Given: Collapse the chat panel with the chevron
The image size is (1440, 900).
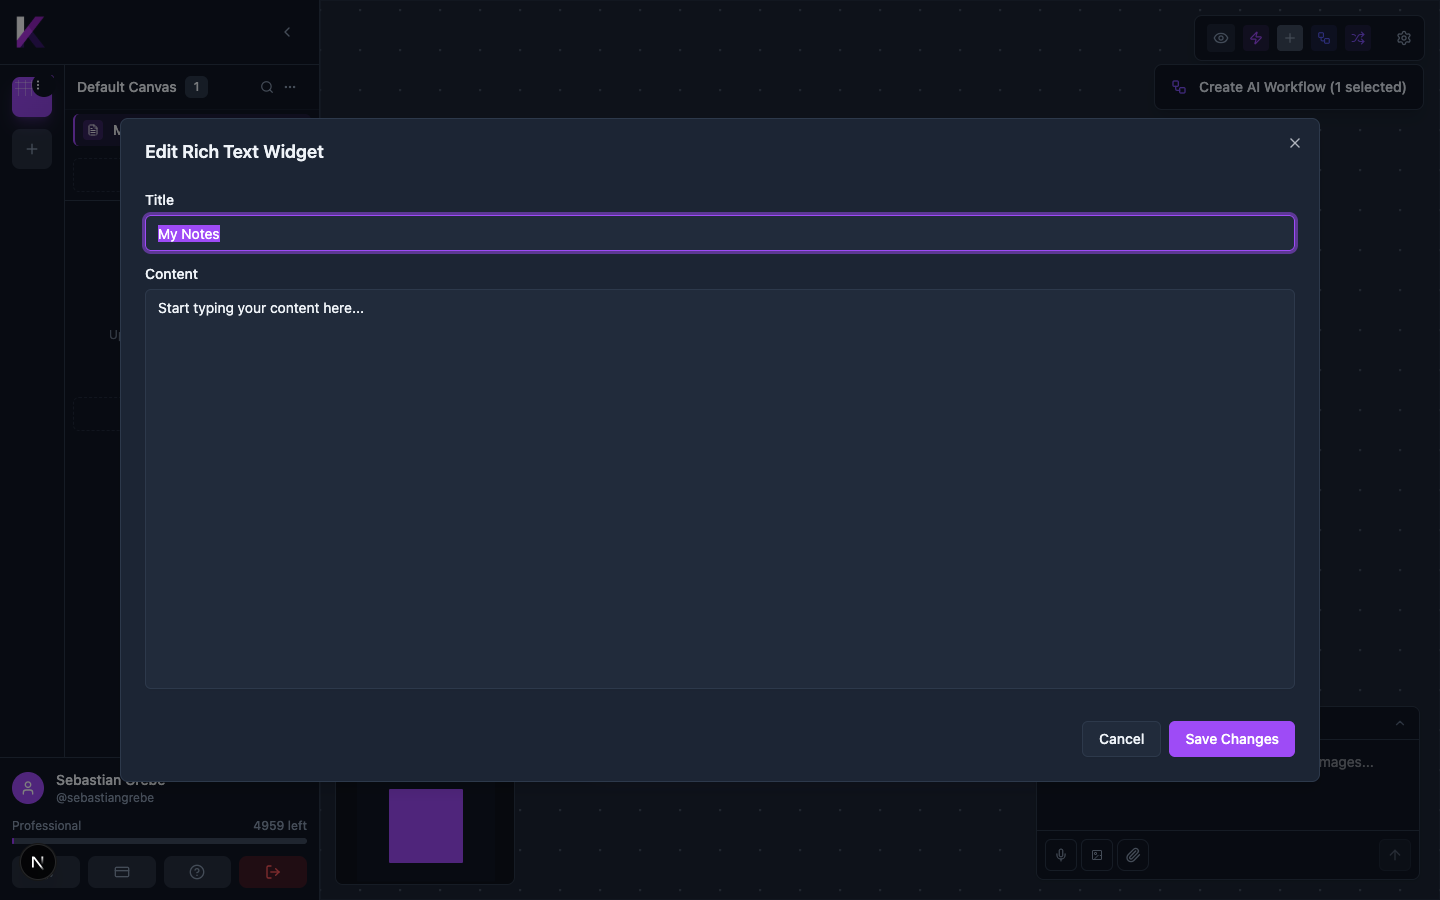Looking at the screenshot, I should [x=1399, y=722].
